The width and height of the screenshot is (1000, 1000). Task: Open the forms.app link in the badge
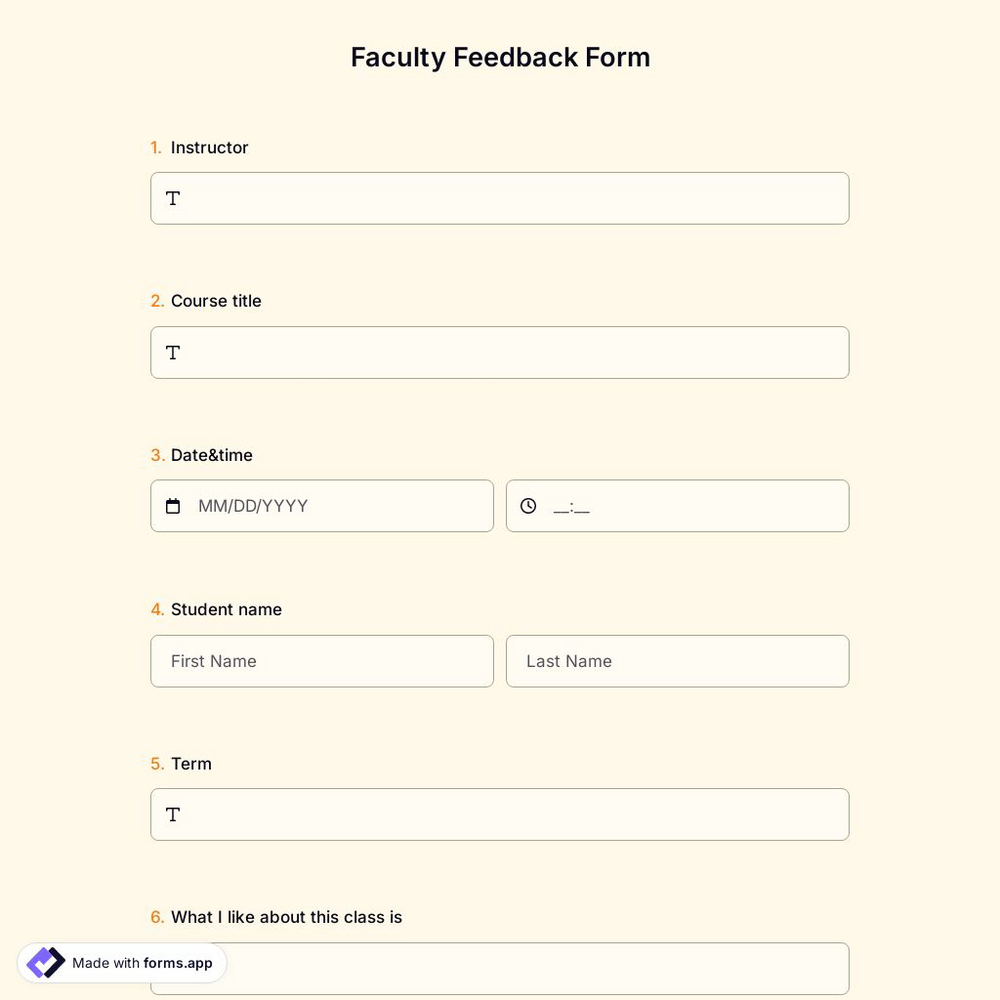(176, 963)
